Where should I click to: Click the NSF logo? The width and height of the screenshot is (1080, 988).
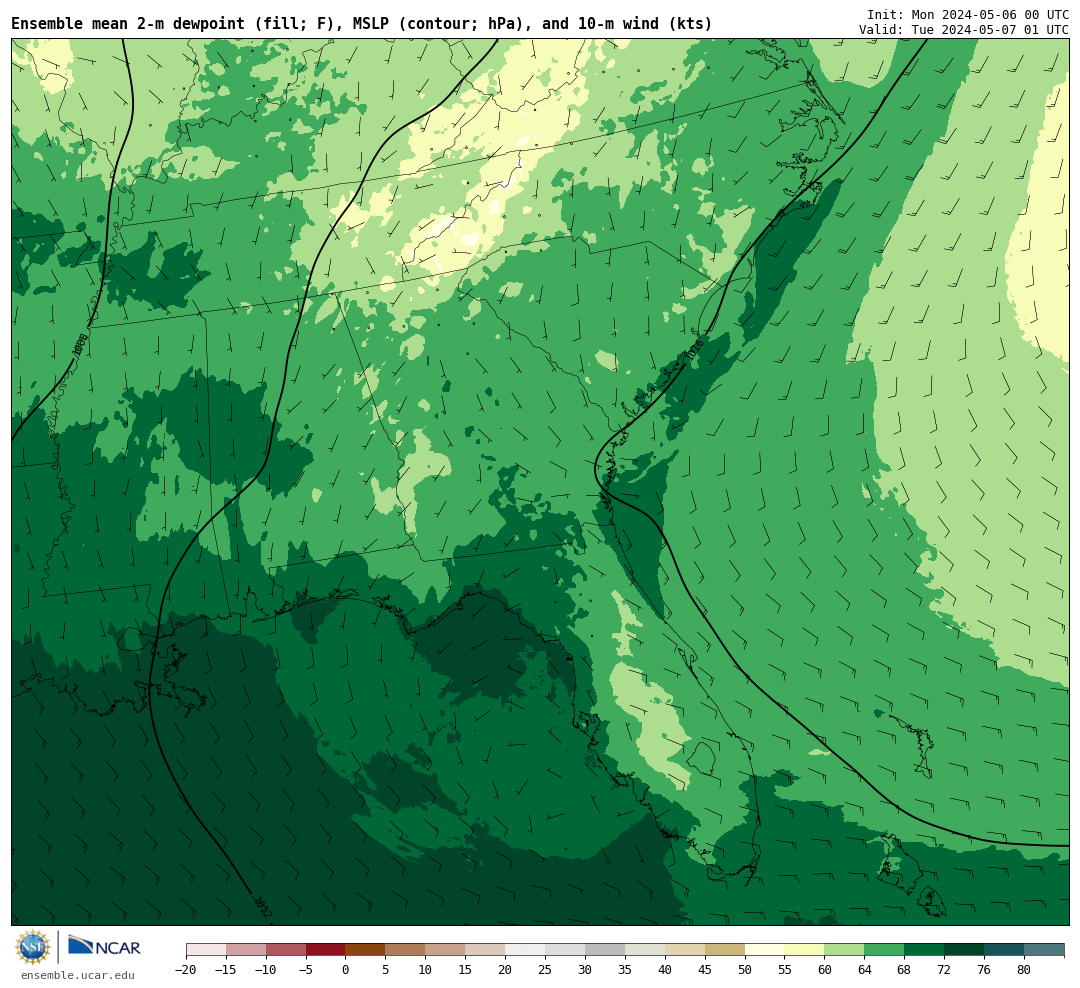tap(33, 947)
